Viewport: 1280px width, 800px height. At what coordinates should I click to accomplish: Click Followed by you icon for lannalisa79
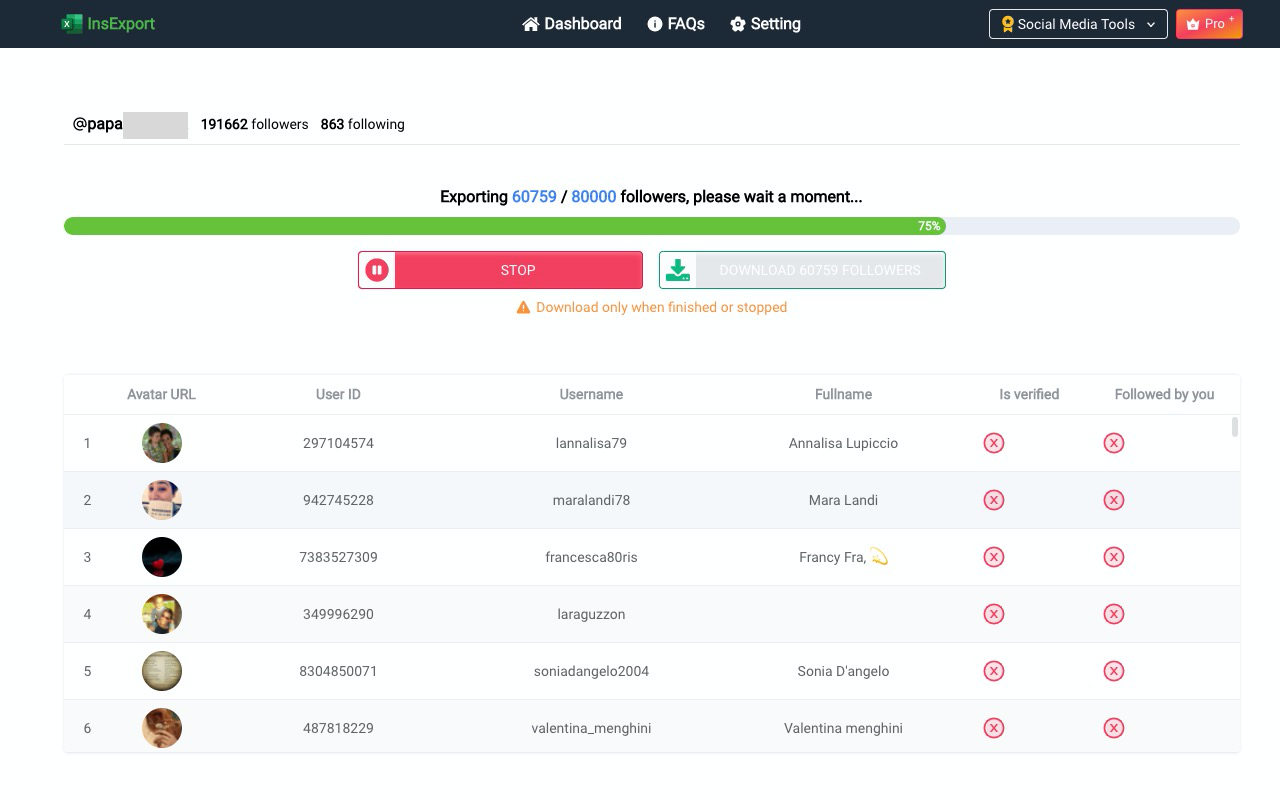[1114, 443]
